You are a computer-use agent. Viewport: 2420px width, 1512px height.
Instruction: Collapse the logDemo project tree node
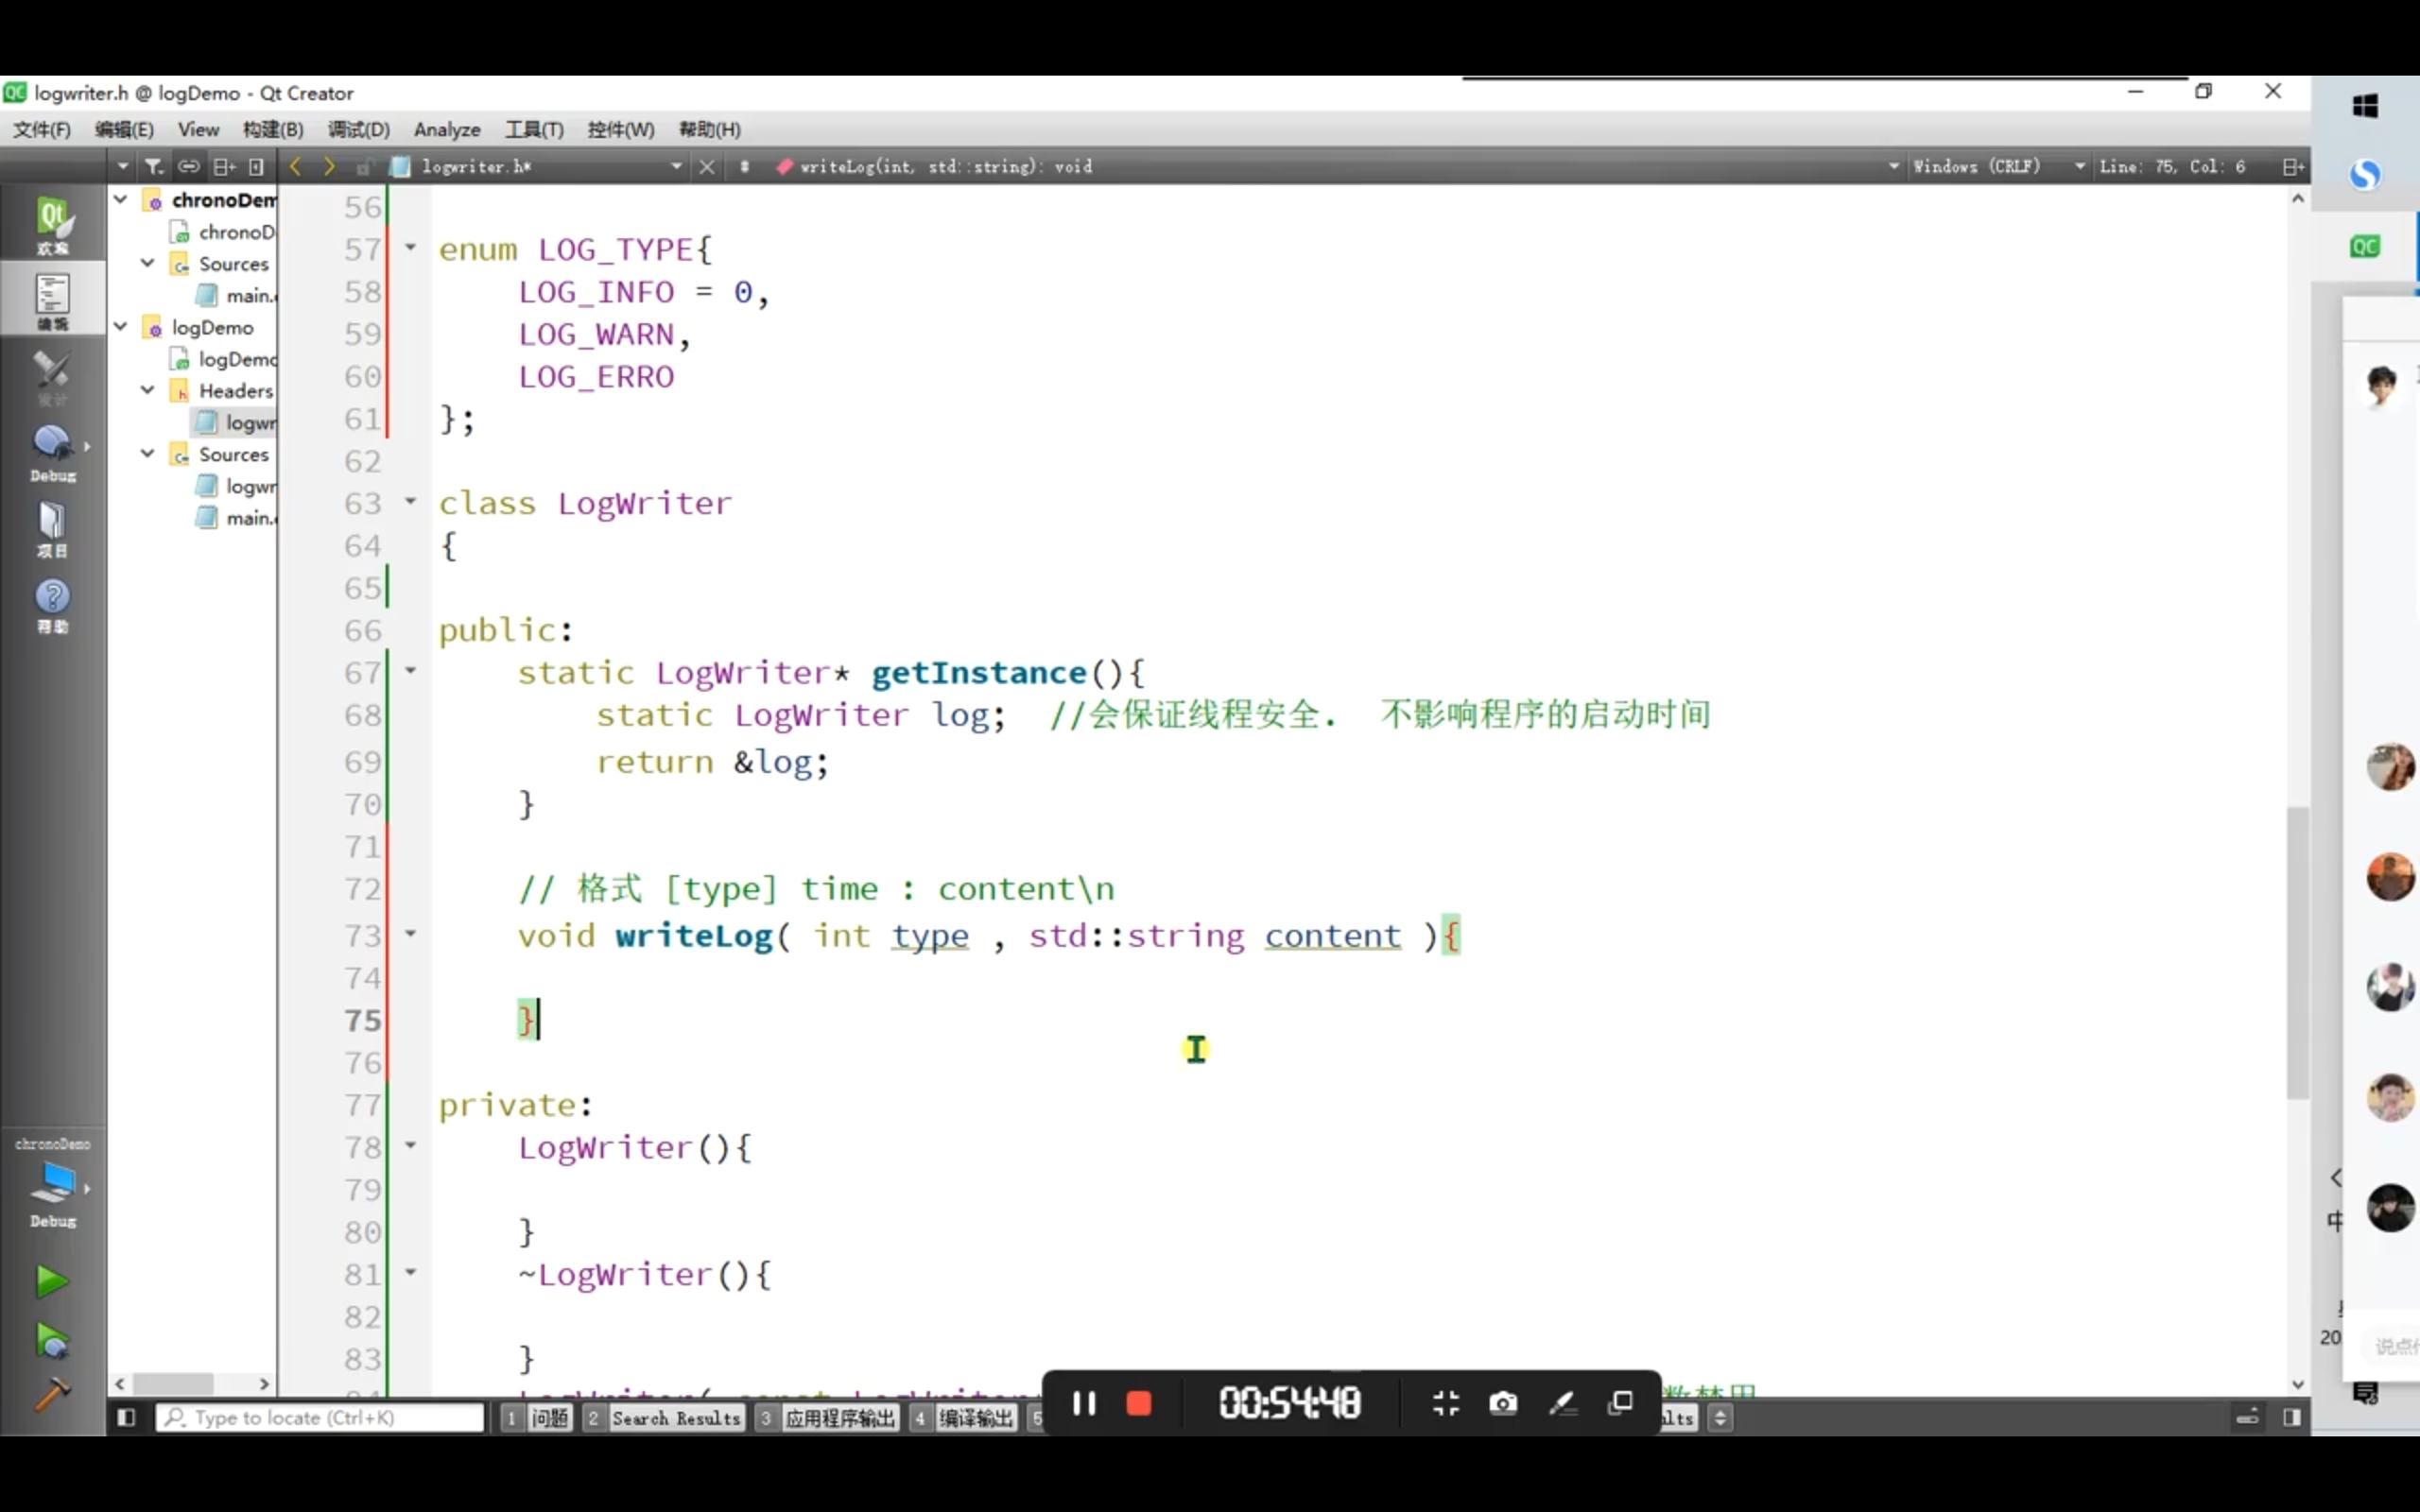121,326
